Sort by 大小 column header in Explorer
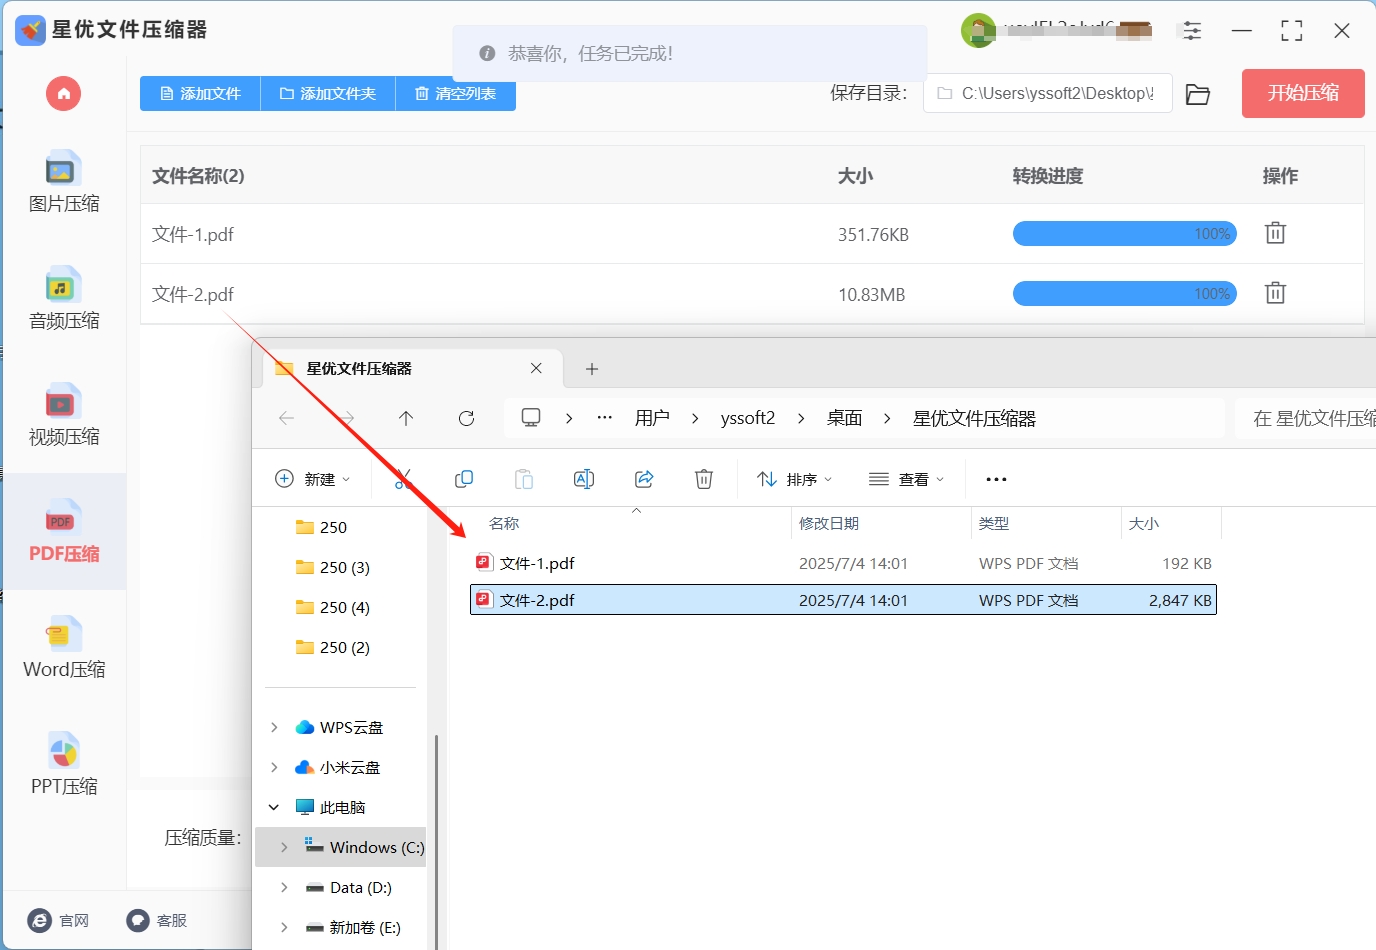Viewport: 1376px width, 950px height. pyautogui.click(x=1144, y=523)
